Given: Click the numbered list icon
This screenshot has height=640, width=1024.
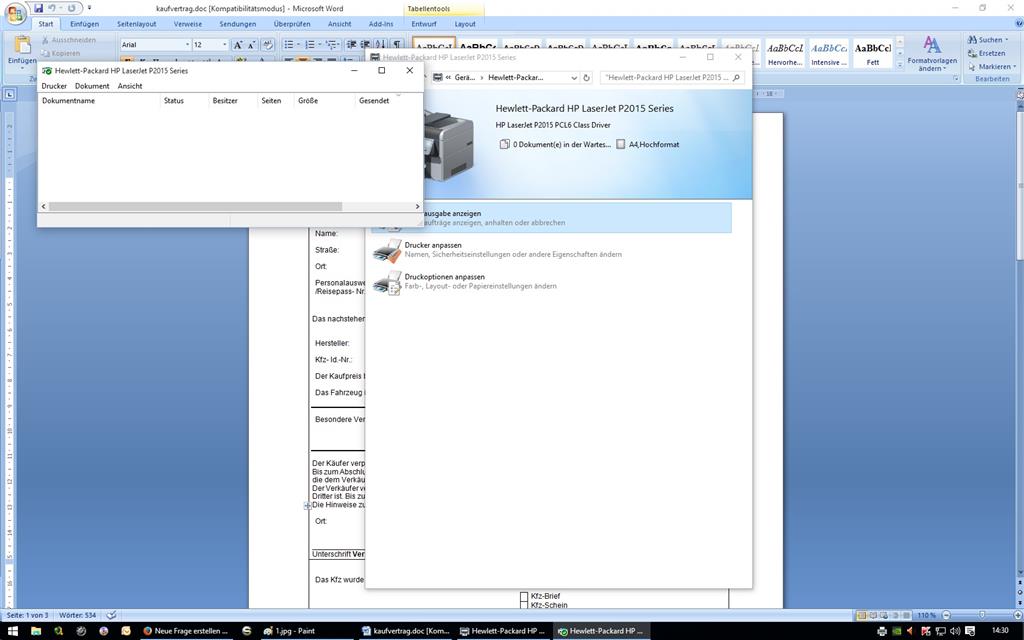Looking at the screenshot, I should [x=310, y=44].
